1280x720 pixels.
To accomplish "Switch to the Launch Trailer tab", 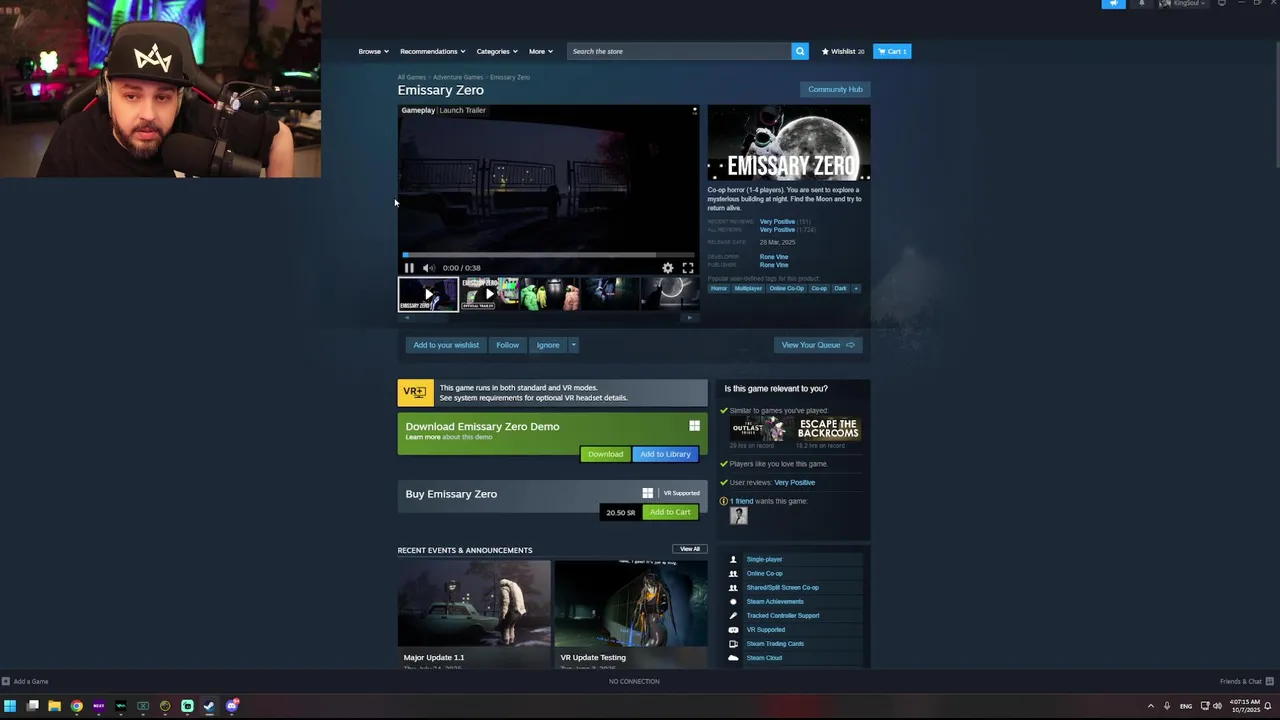I will 463,110.
